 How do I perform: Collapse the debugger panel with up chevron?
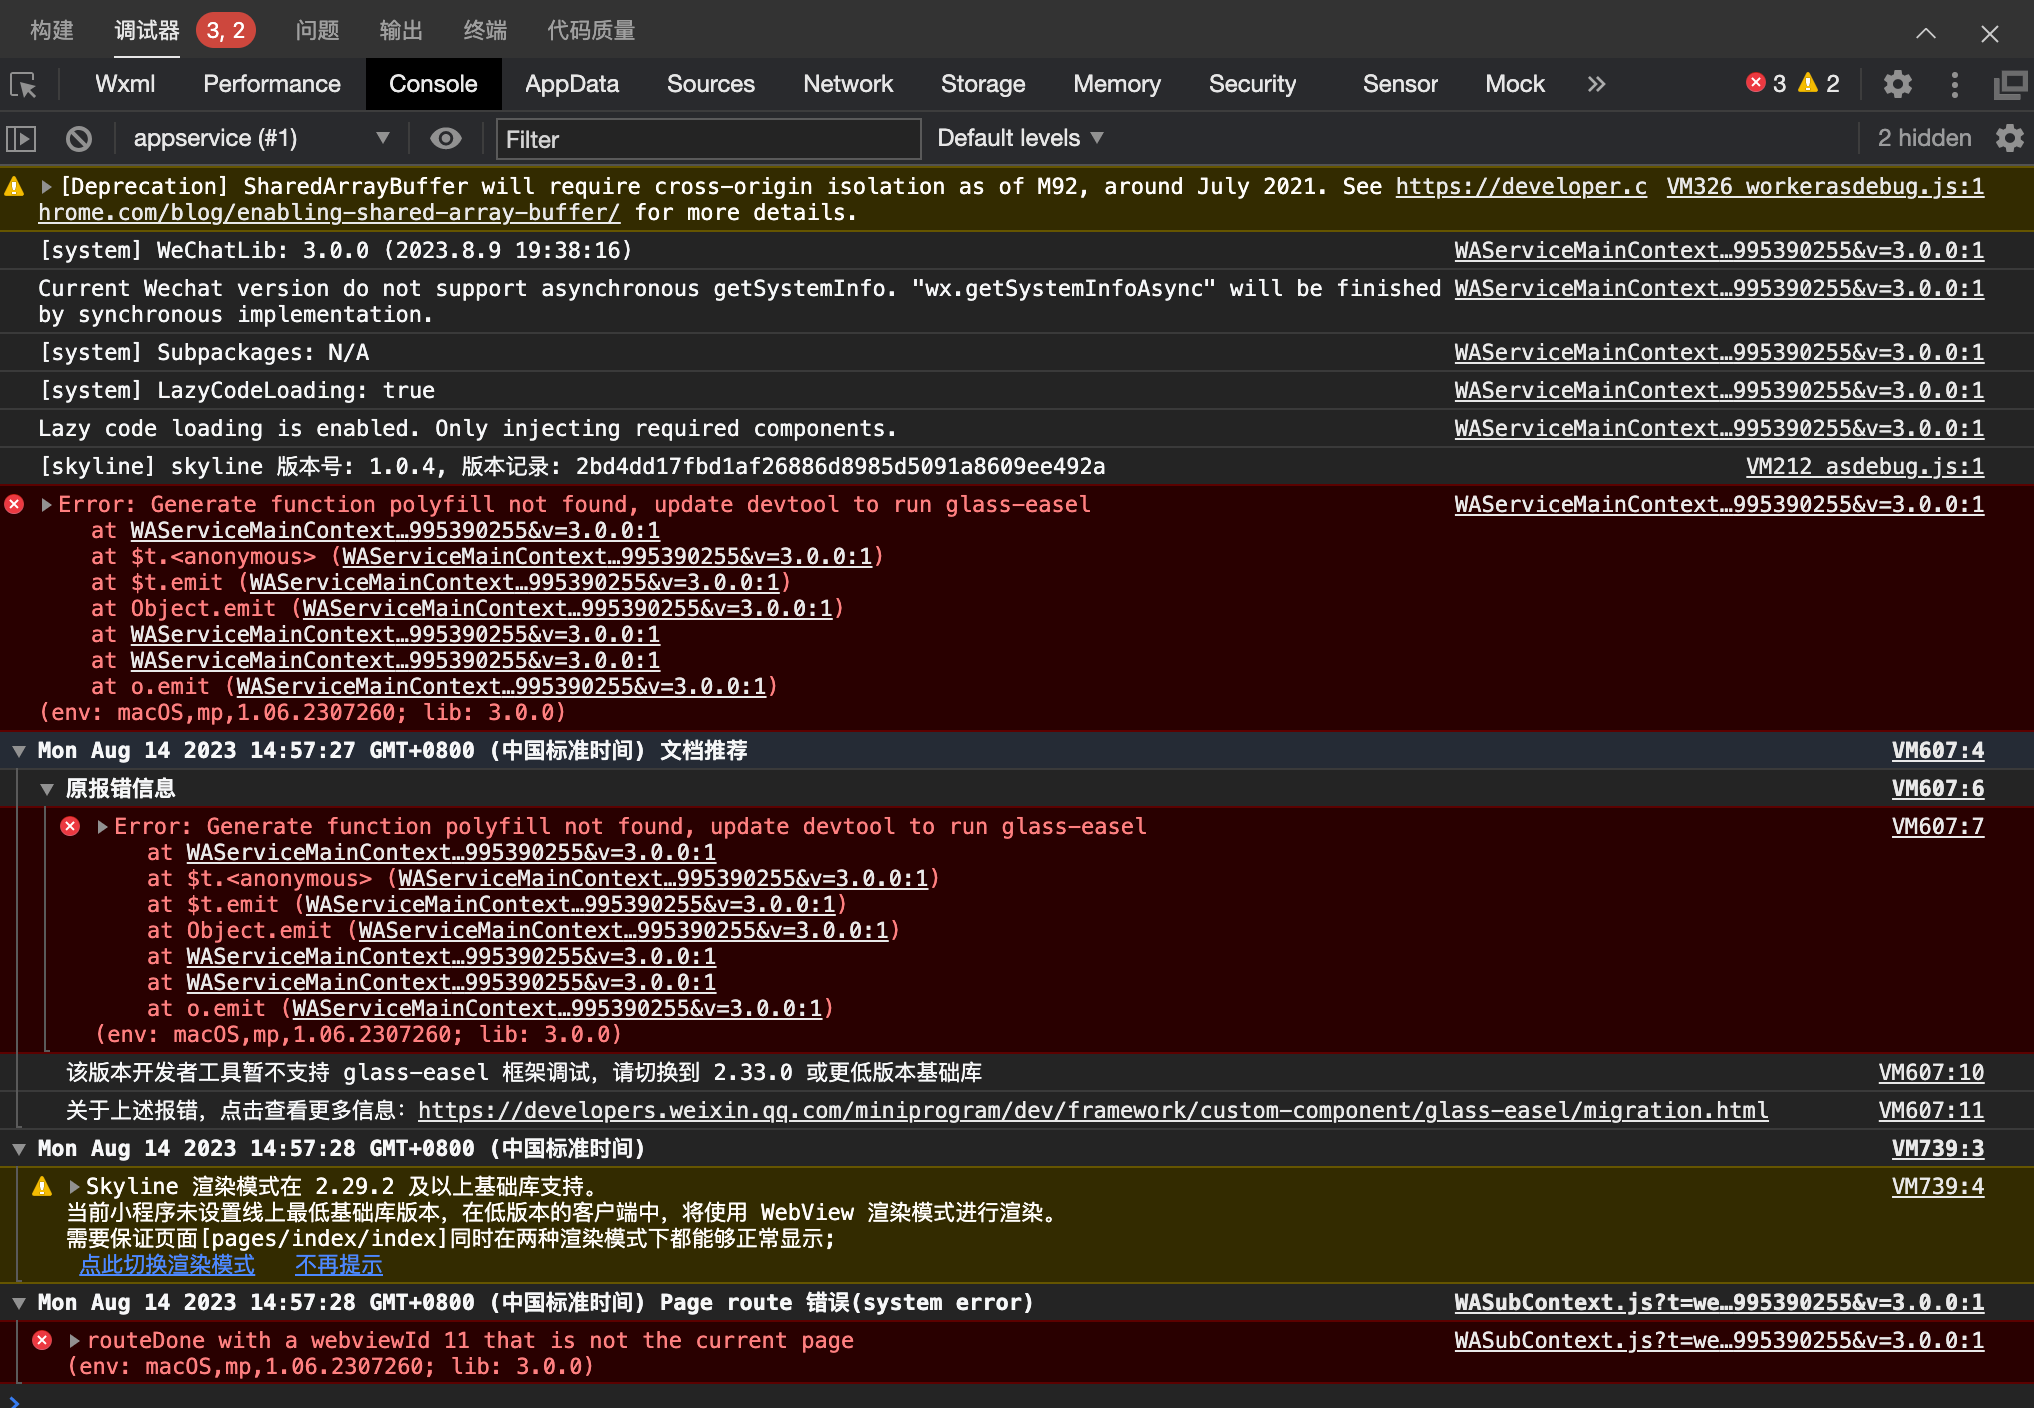[1925, 33]
